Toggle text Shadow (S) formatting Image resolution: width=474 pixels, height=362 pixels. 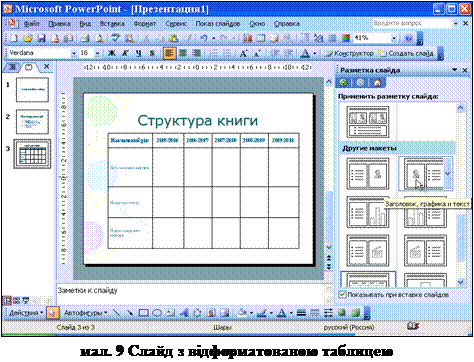point(152,53)
